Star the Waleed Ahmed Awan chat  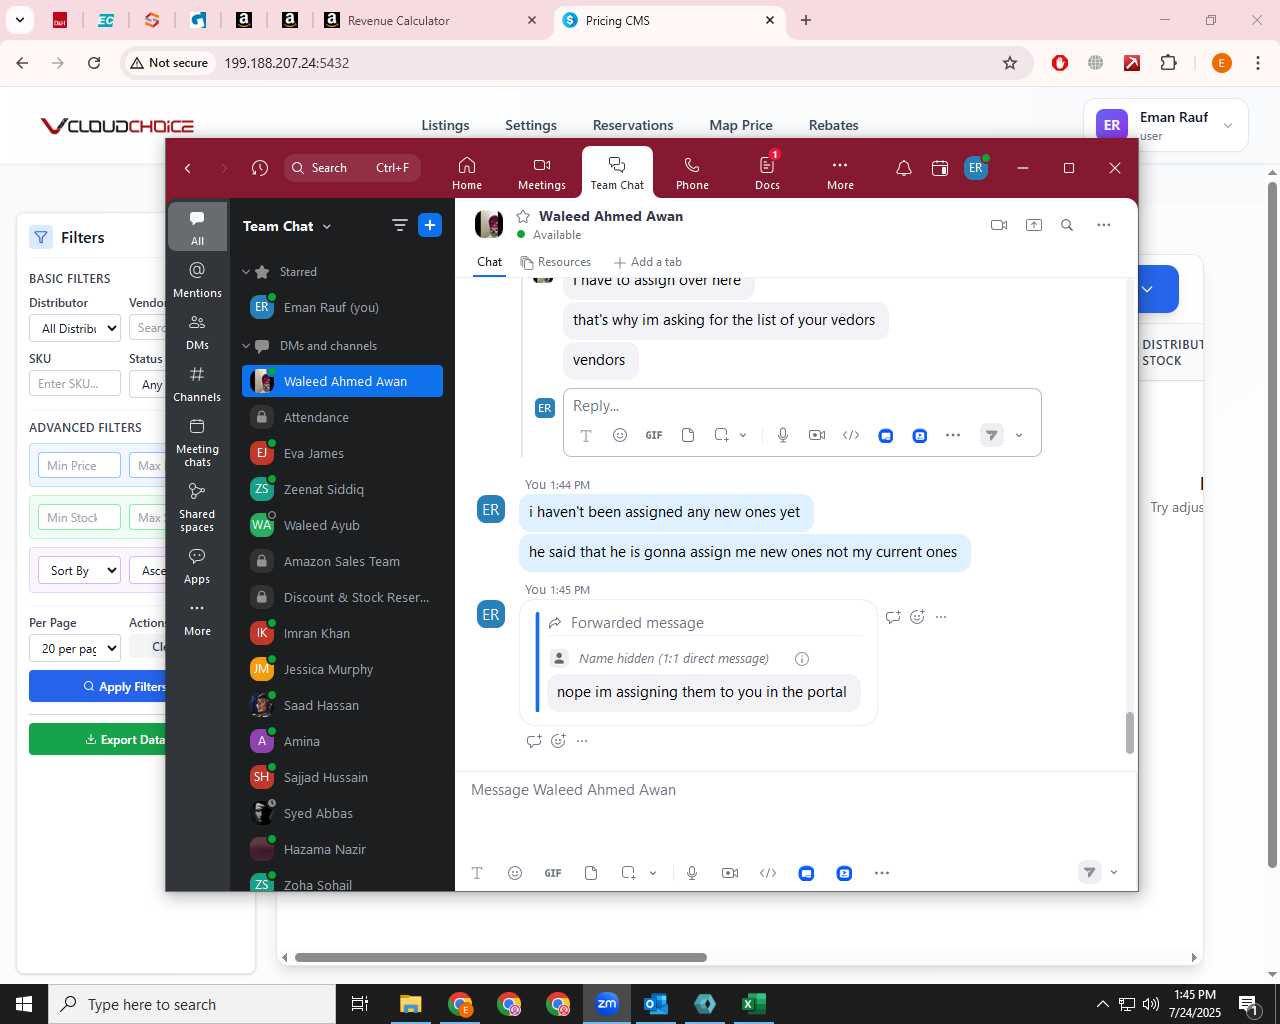coord(523,216)
